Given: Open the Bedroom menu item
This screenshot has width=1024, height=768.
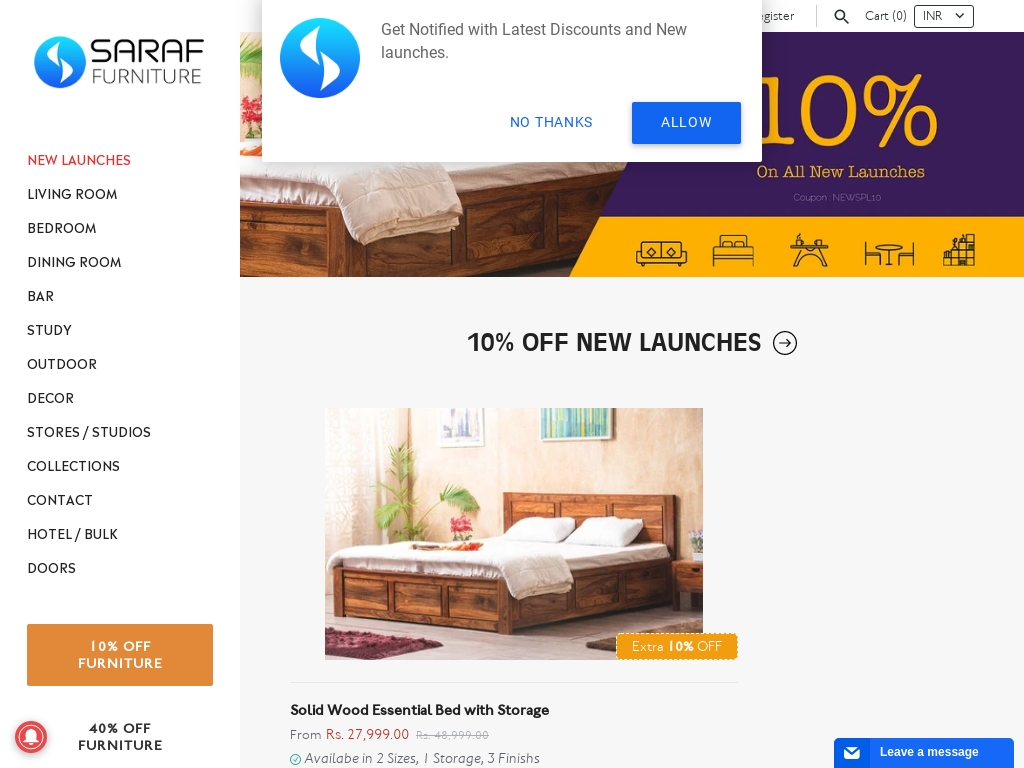Looking at the screenshot, I should (62, 228).
